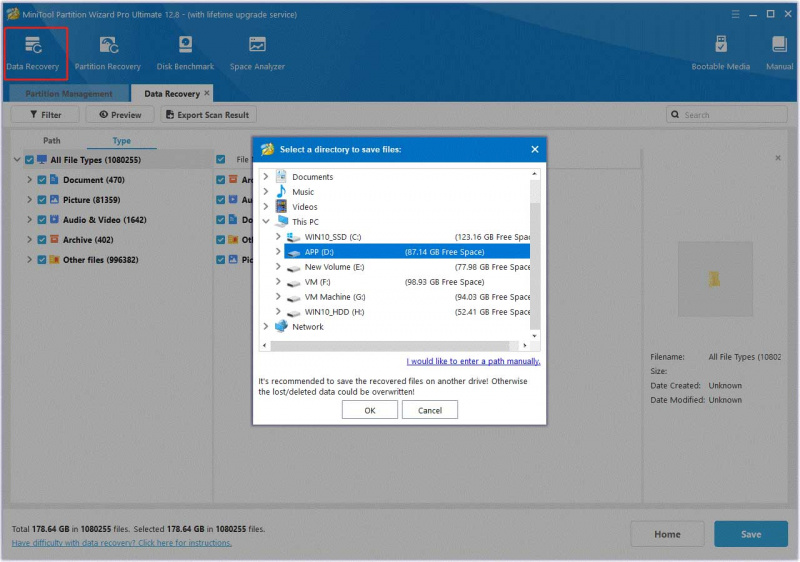Click the This PC computer icon
This screenshot has width=800, height=562.
[281, 221]
